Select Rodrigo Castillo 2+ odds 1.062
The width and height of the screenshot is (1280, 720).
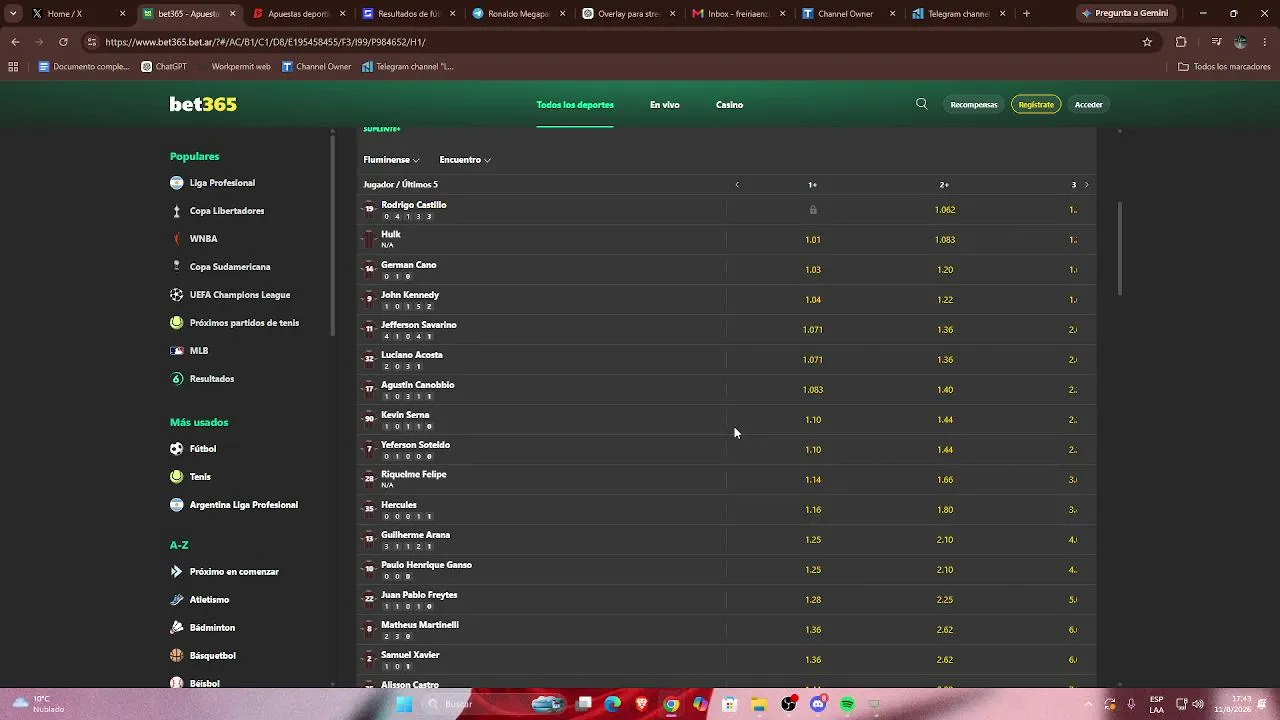(x=945, y=210)
